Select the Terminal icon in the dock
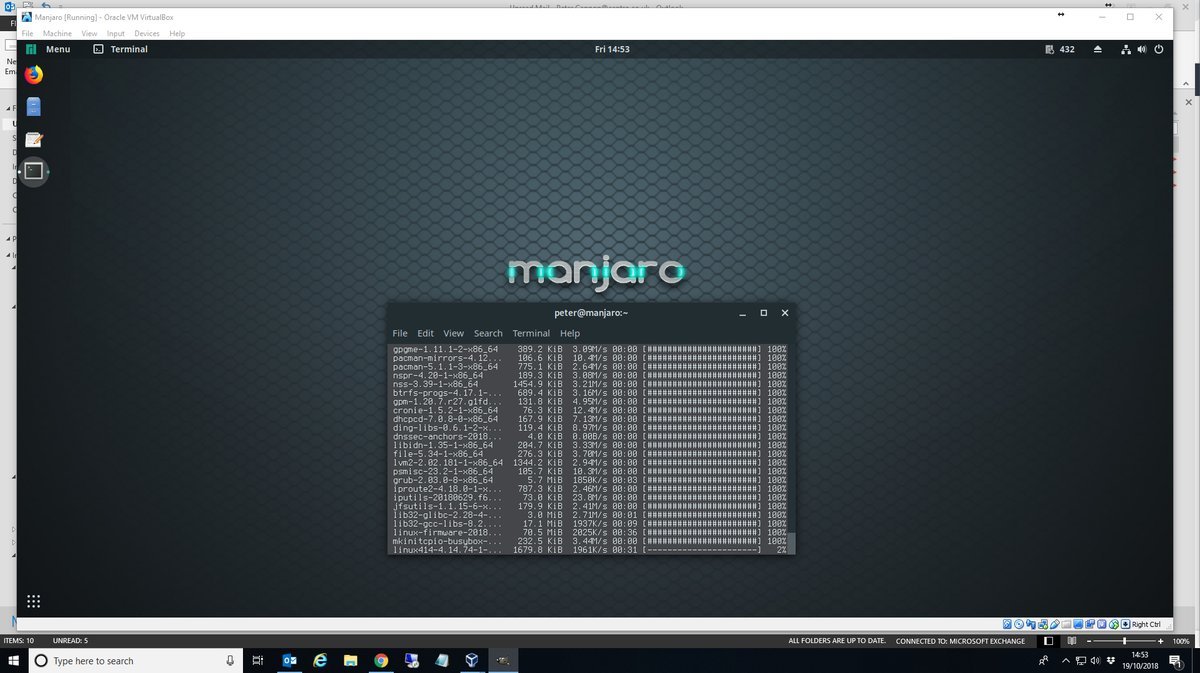Screen dimensions: 1200x673 click(x=34, y=171)
